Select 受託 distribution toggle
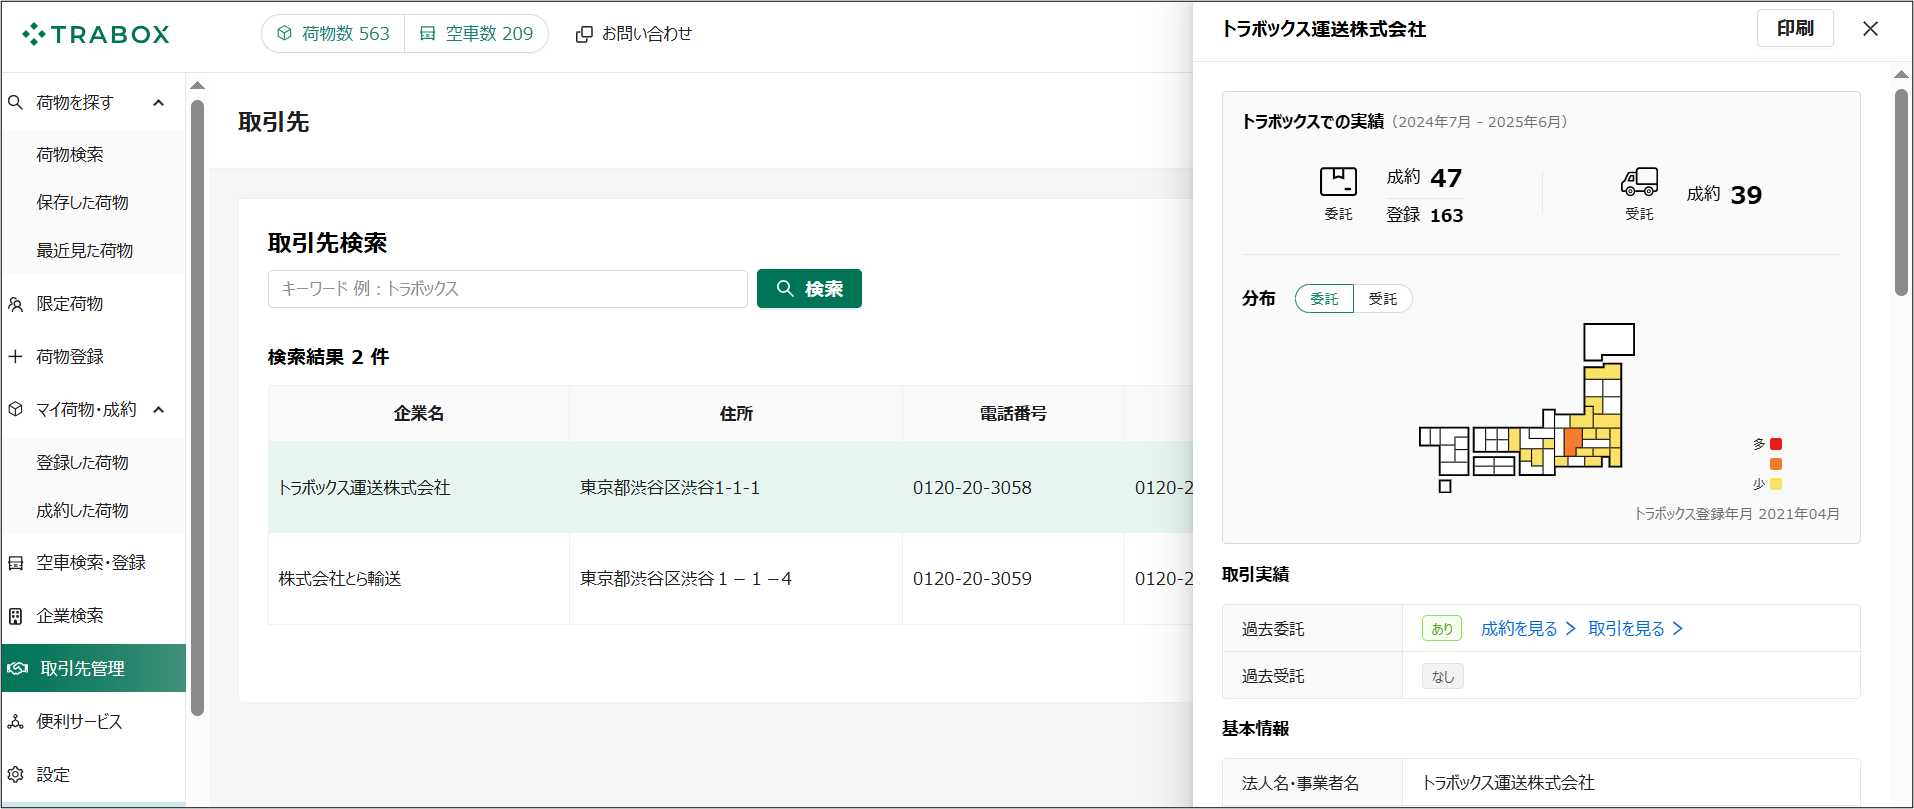Screen dimensions: 1914x809 coord(1383,299)
